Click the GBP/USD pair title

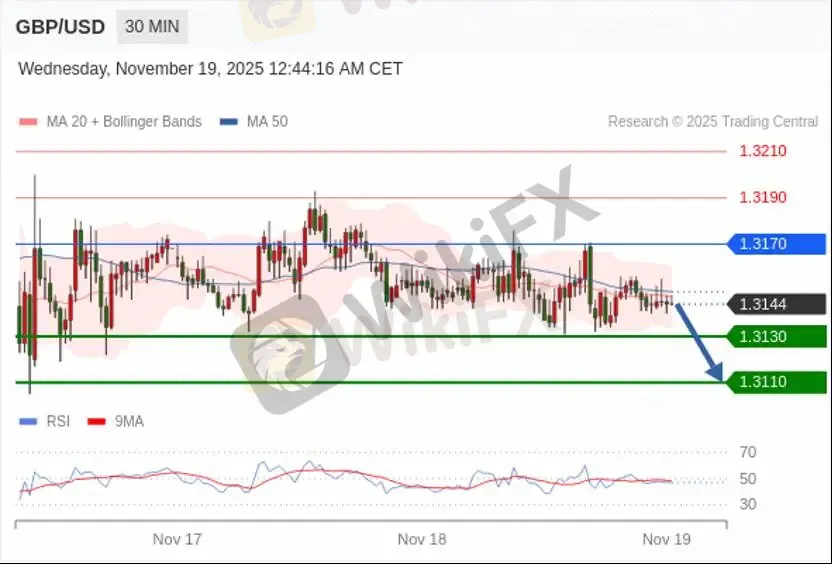(60, 27)
